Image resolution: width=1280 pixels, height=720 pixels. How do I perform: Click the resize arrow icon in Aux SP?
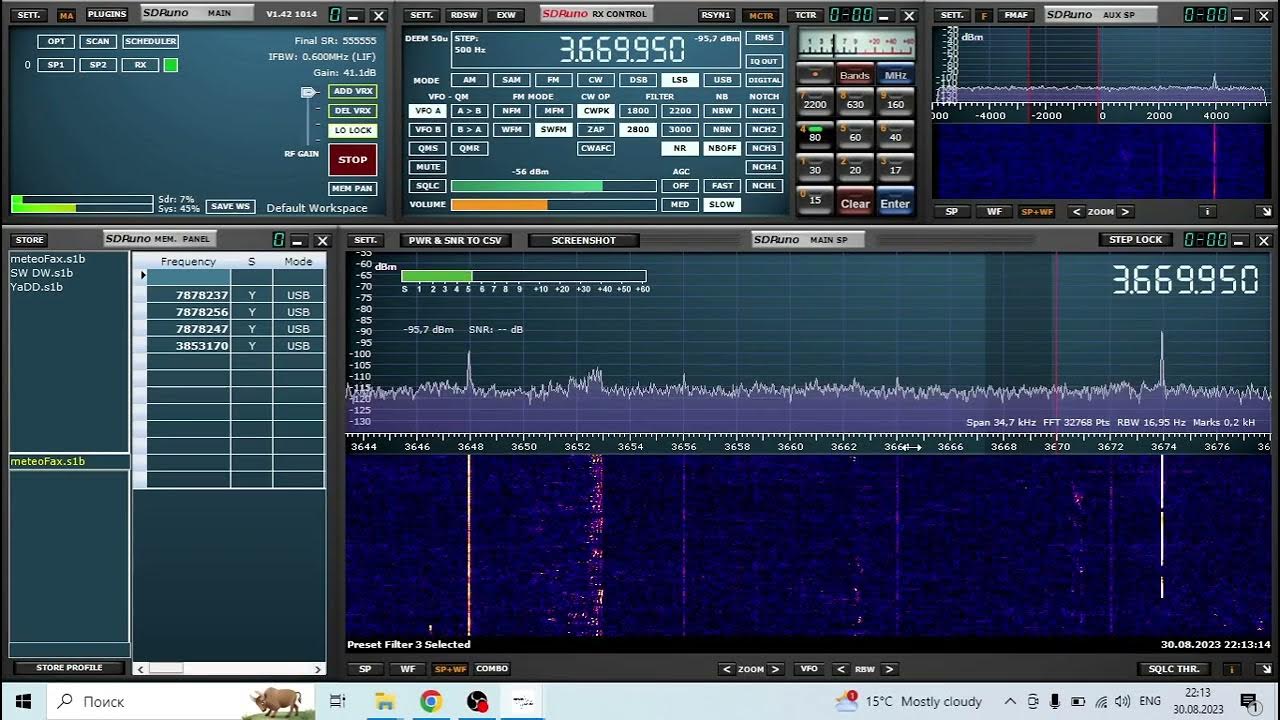tap(1265, 212)
